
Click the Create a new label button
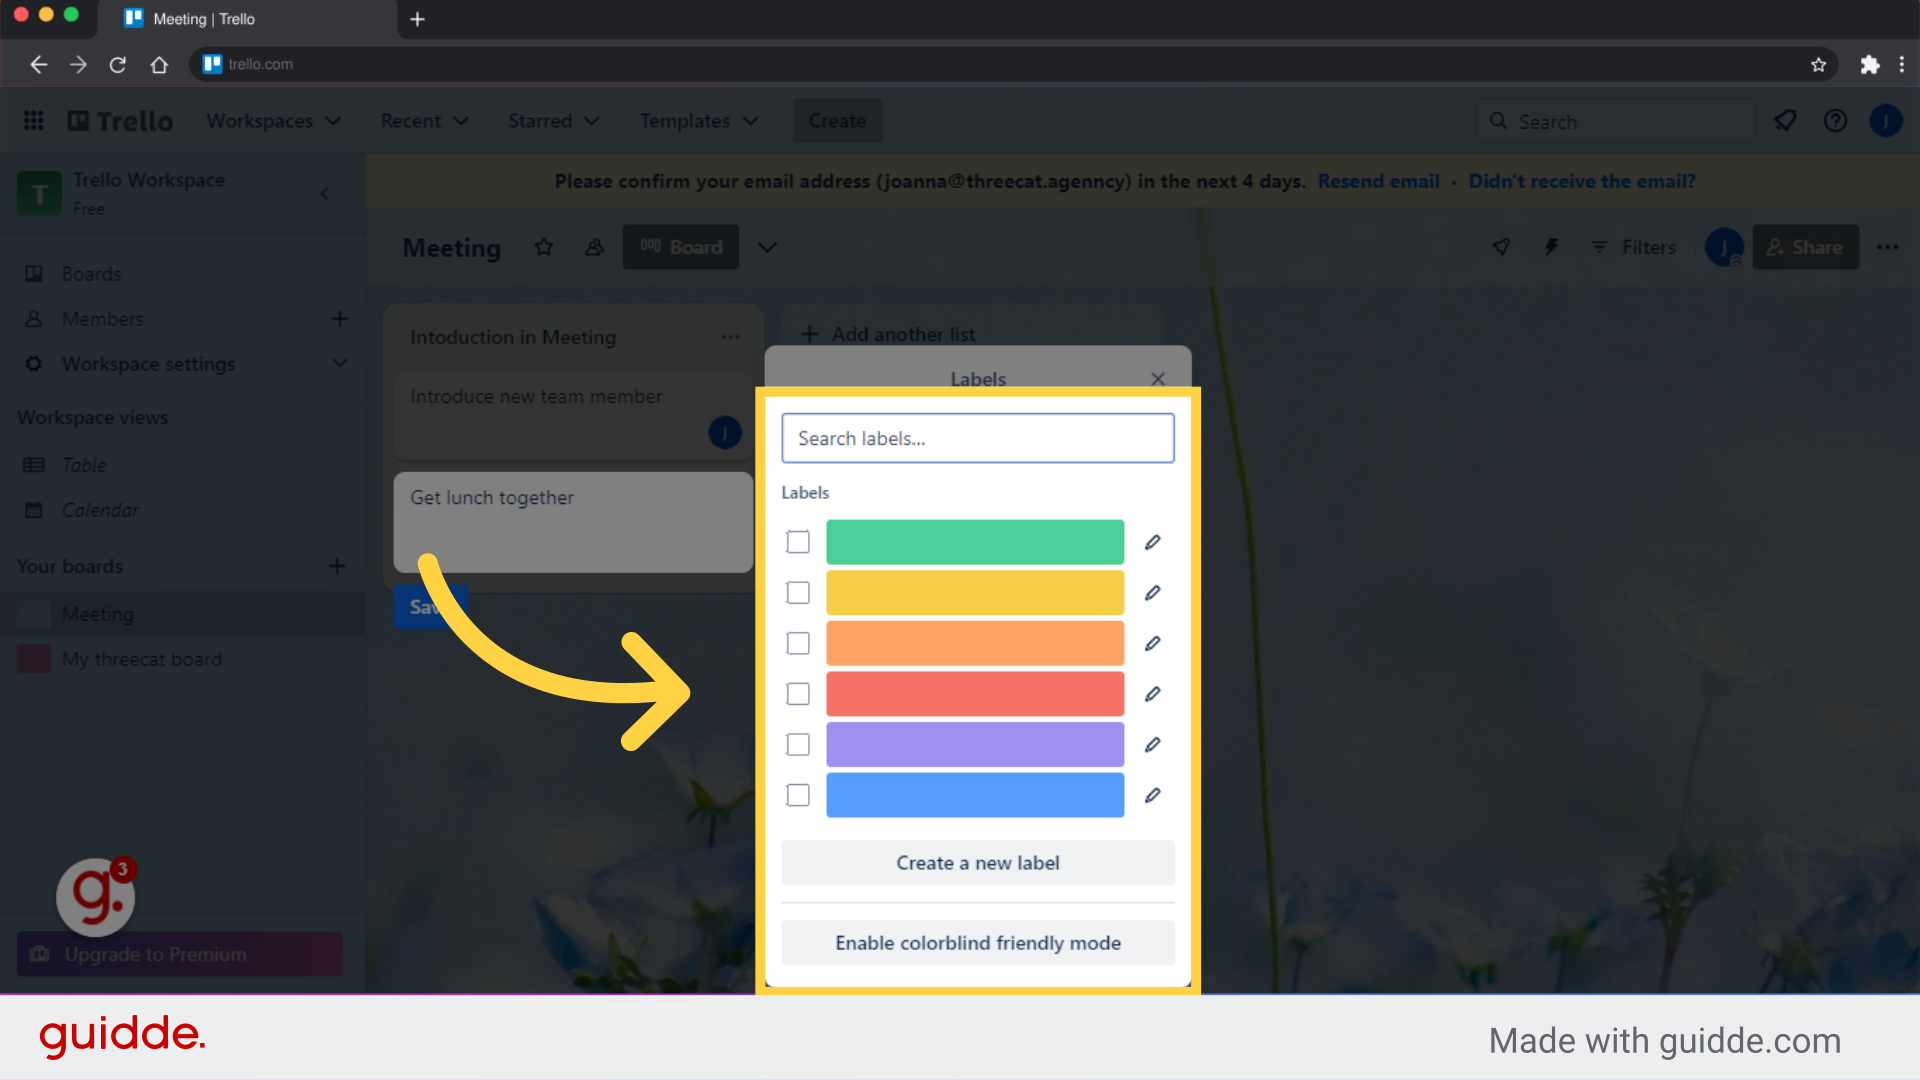[977, 862]
